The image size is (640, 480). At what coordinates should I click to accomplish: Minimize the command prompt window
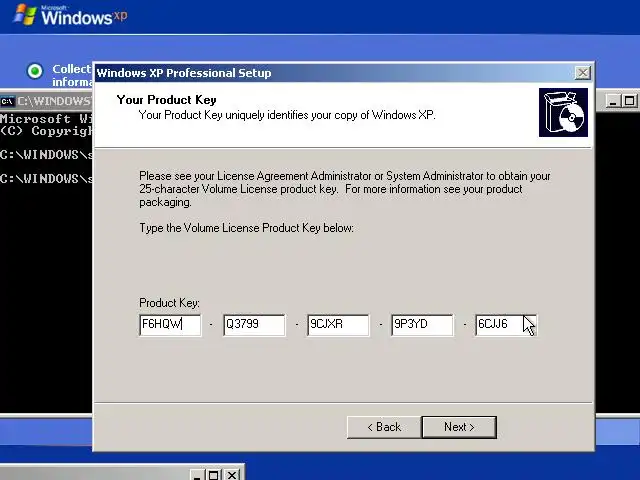click(613, 101)
